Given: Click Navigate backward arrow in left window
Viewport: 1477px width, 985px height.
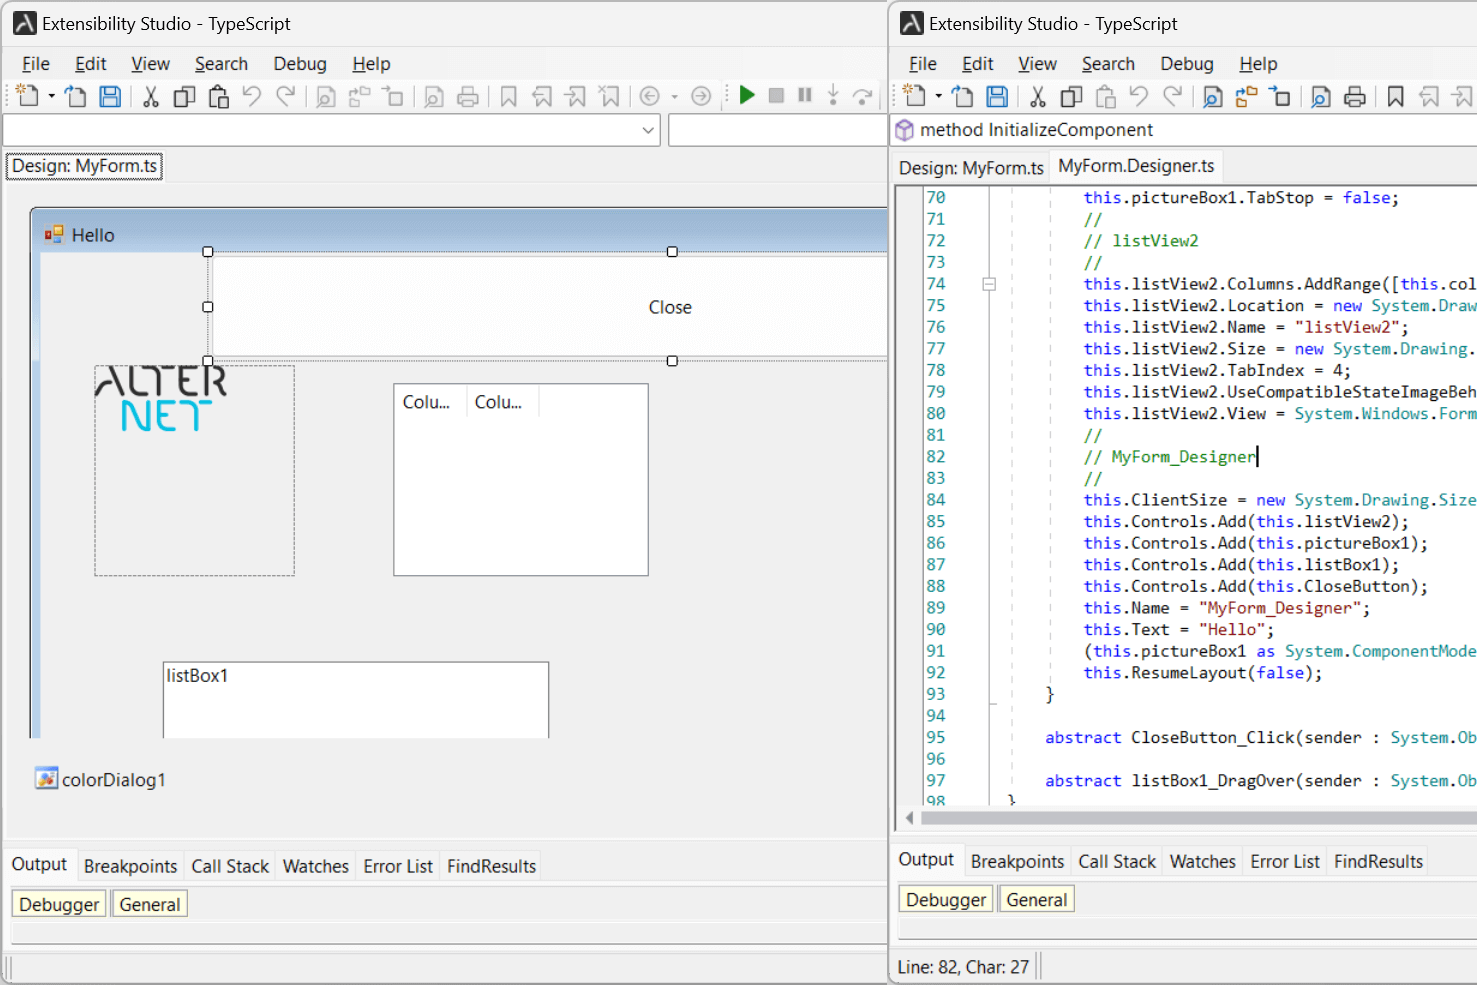Looking at the screenshot, I should click(650, 96).
